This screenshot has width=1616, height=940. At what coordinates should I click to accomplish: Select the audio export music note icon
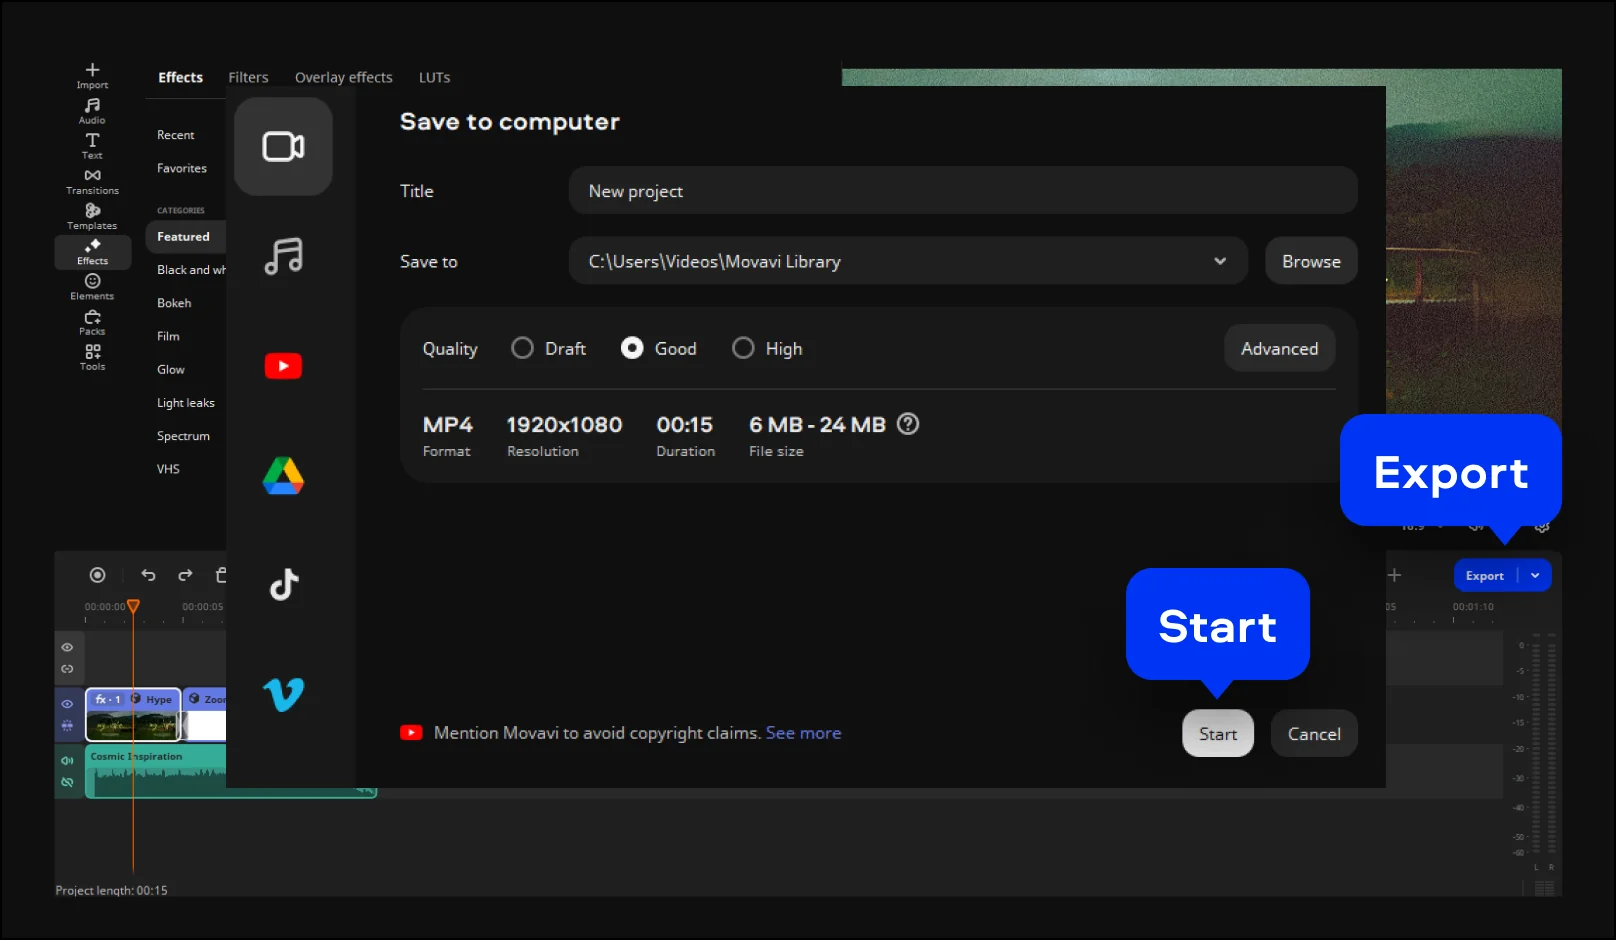pyautogui.click(x=283, y=256)
